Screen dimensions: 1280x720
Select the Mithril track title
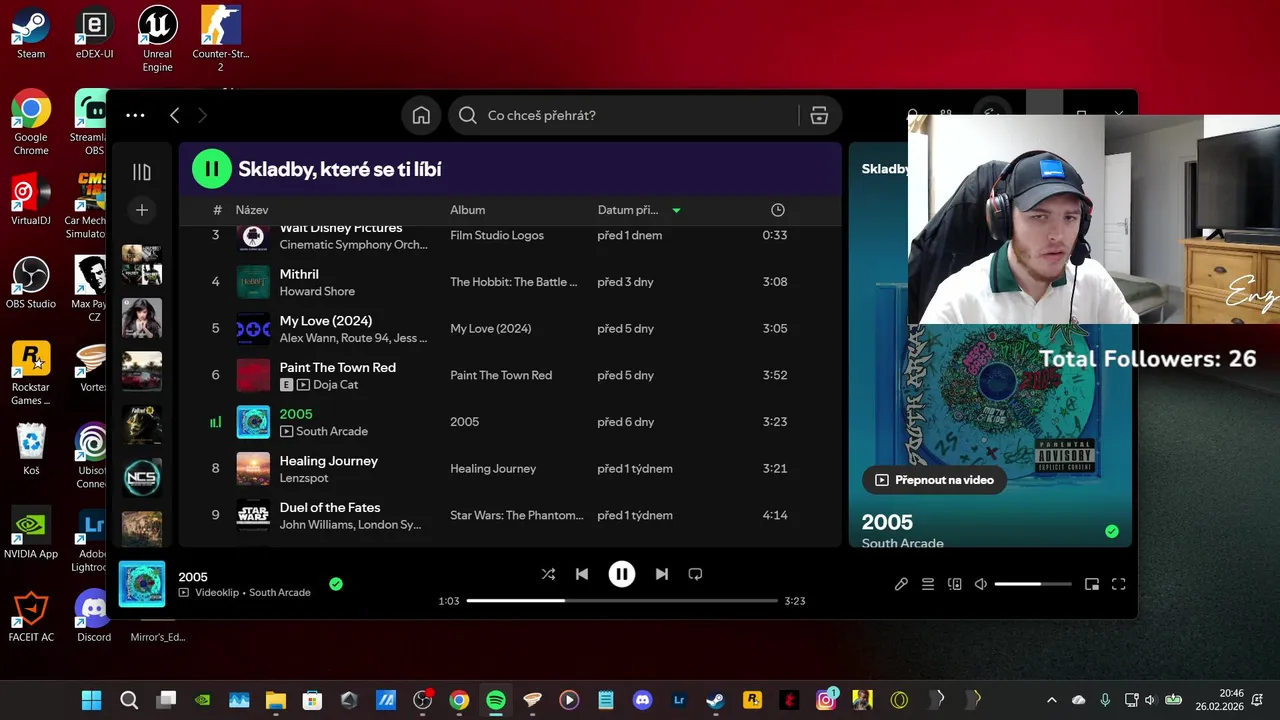point(299,274)
